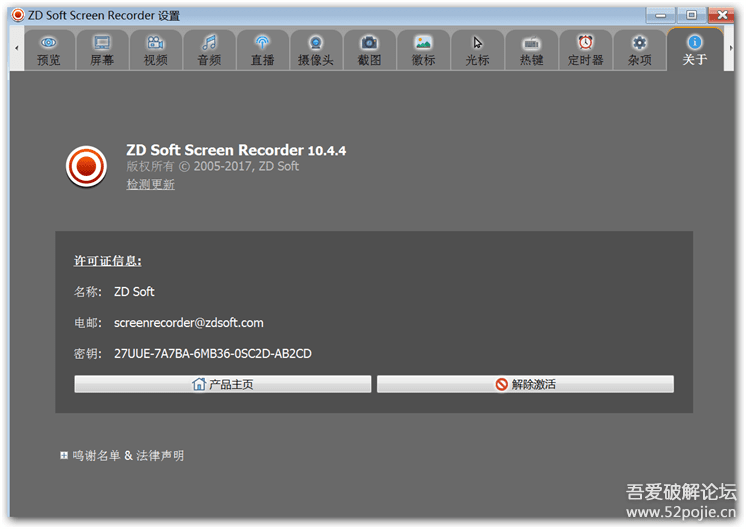Maximize the settings window
The height and width of the screenshot is (529, 746).
pos(691,15)
